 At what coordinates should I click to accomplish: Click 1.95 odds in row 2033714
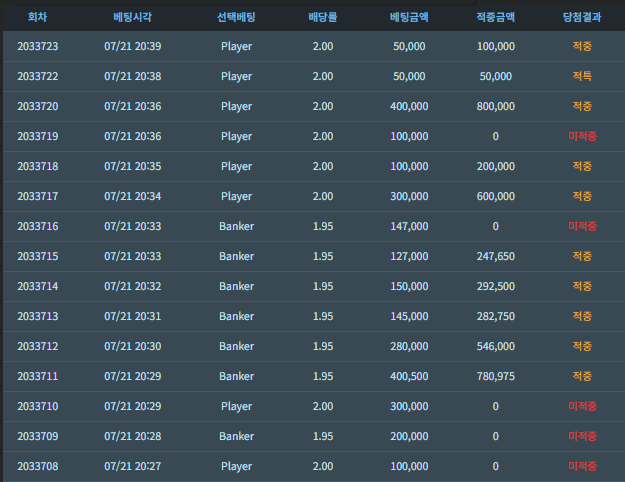click(x=322, y=286)
